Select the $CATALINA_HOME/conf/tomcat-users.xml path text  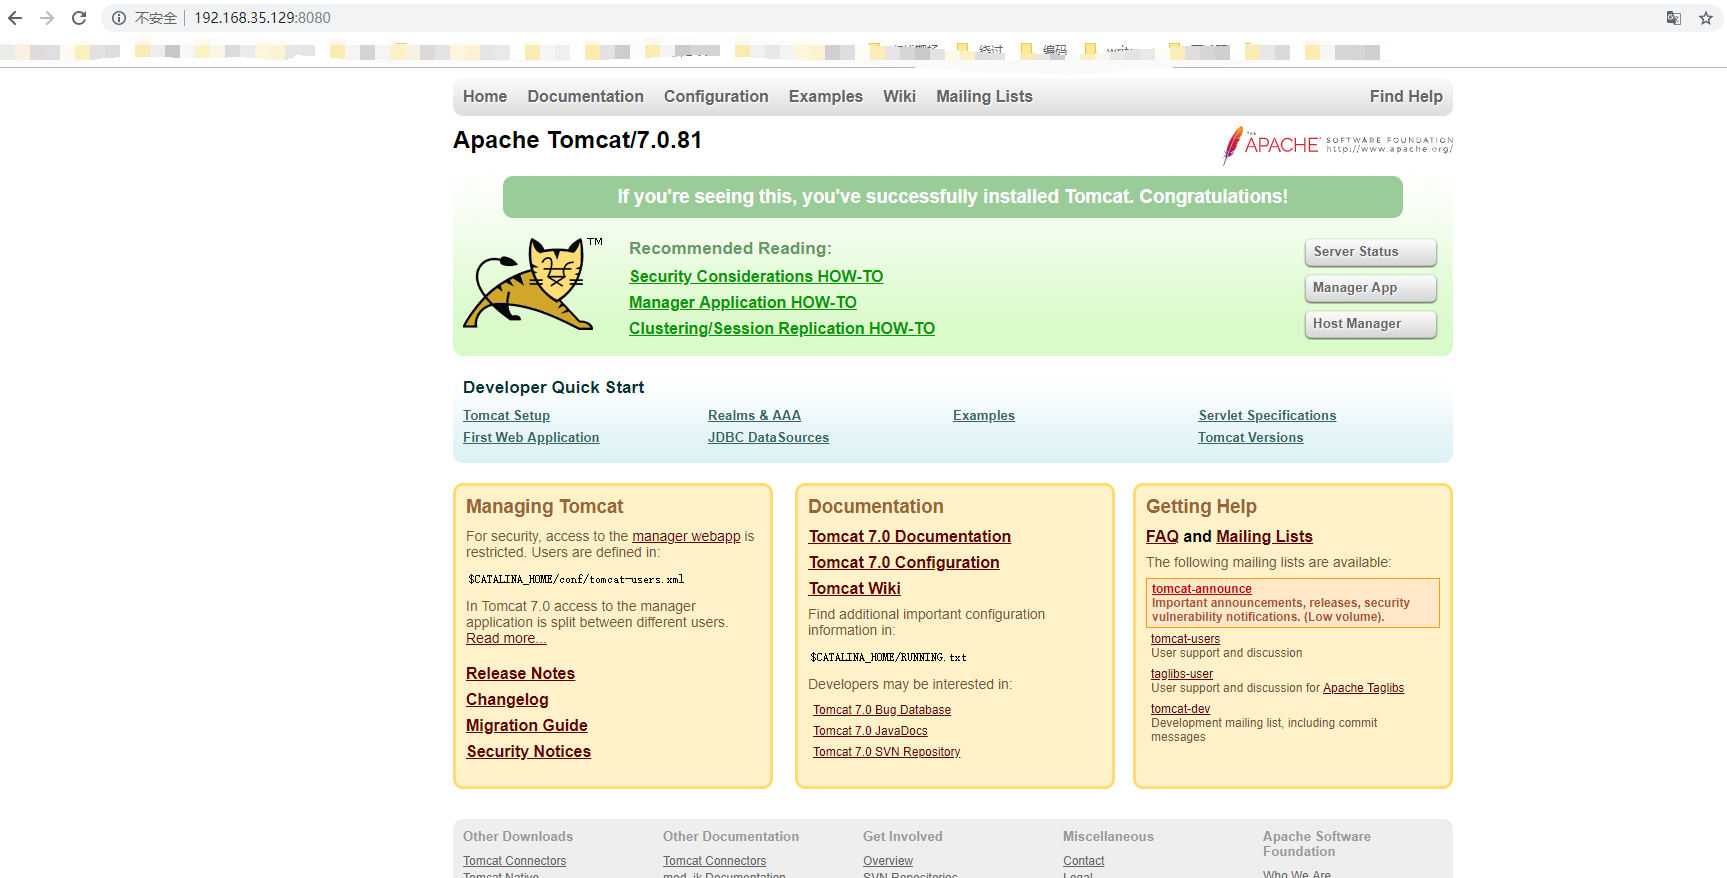(x=576, y=579)
